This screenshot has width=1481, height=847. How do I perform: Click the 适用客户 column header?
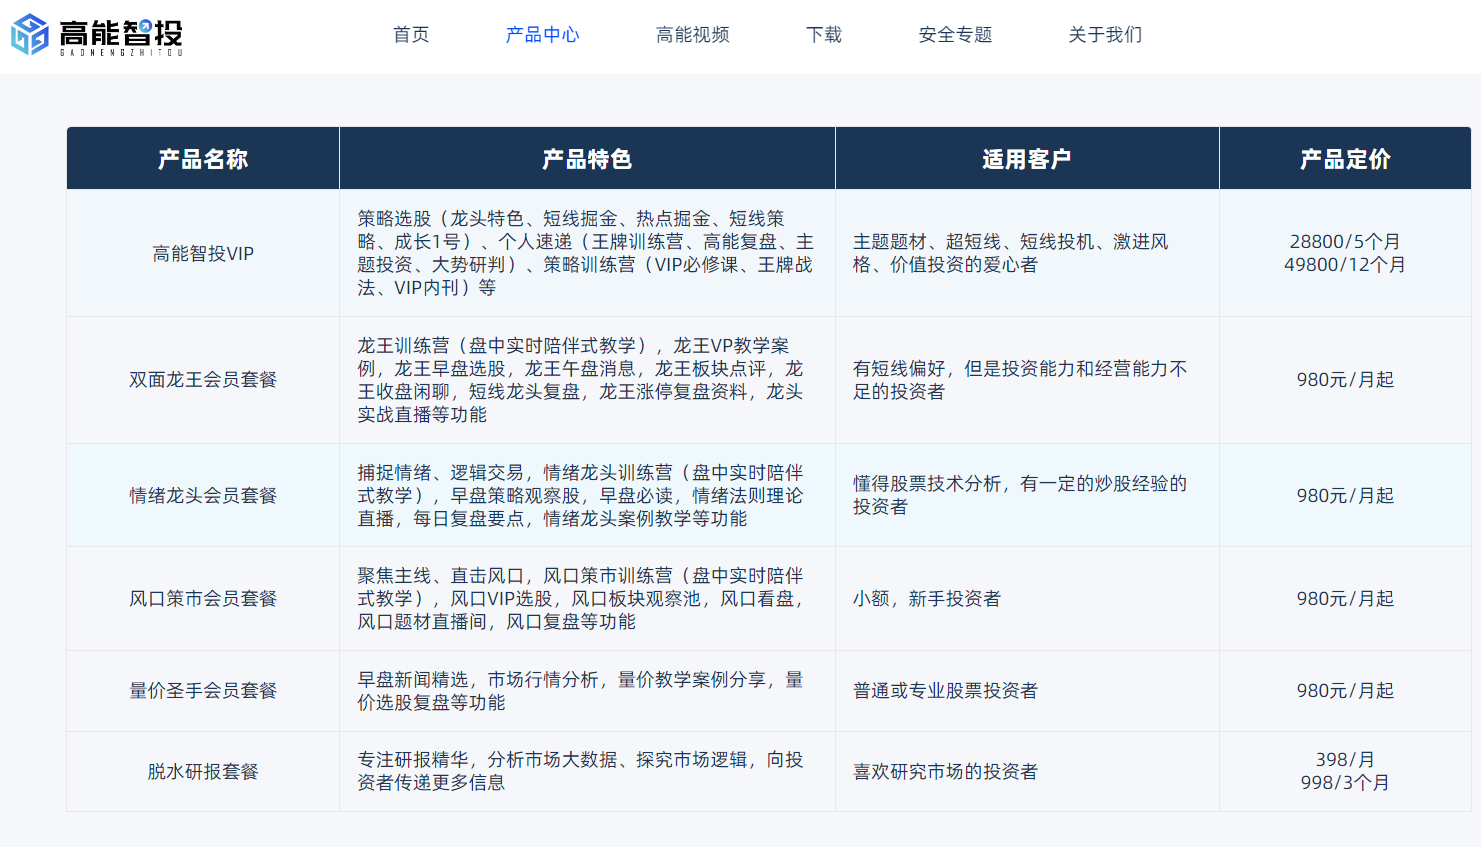pos(1027,159)
